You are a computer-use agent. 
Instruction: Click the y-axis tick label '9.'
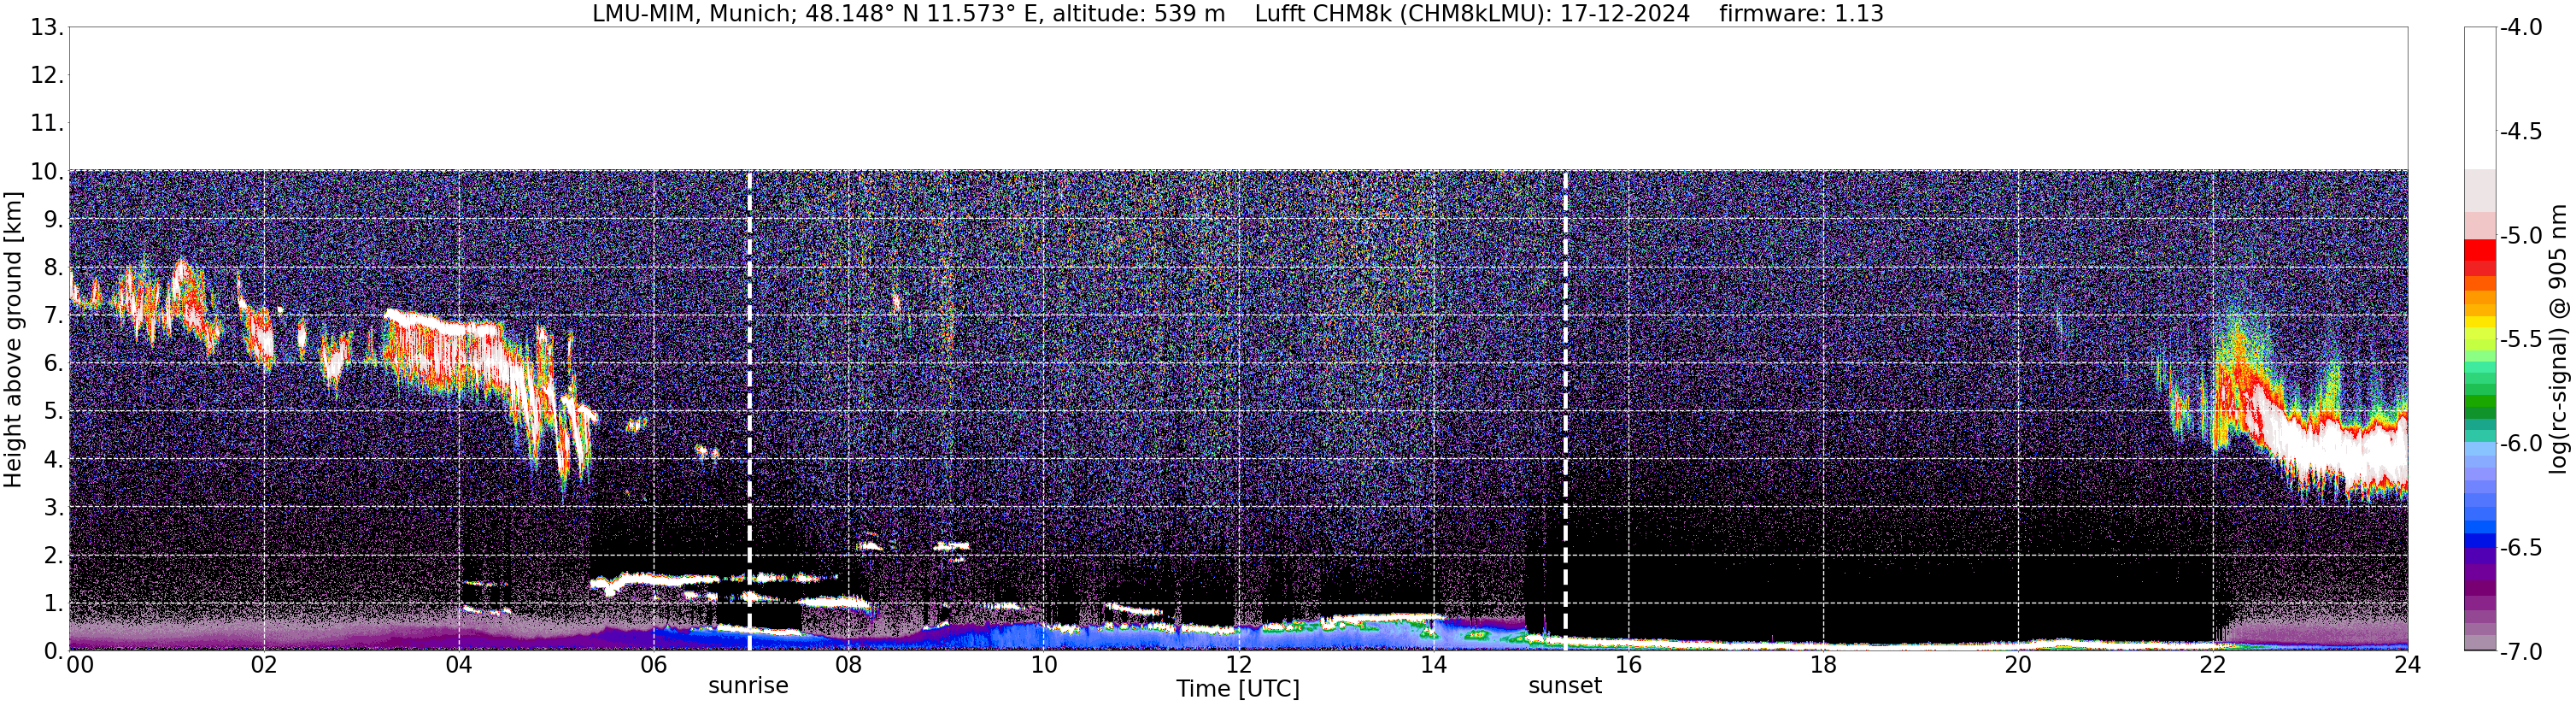coord(54,220)
